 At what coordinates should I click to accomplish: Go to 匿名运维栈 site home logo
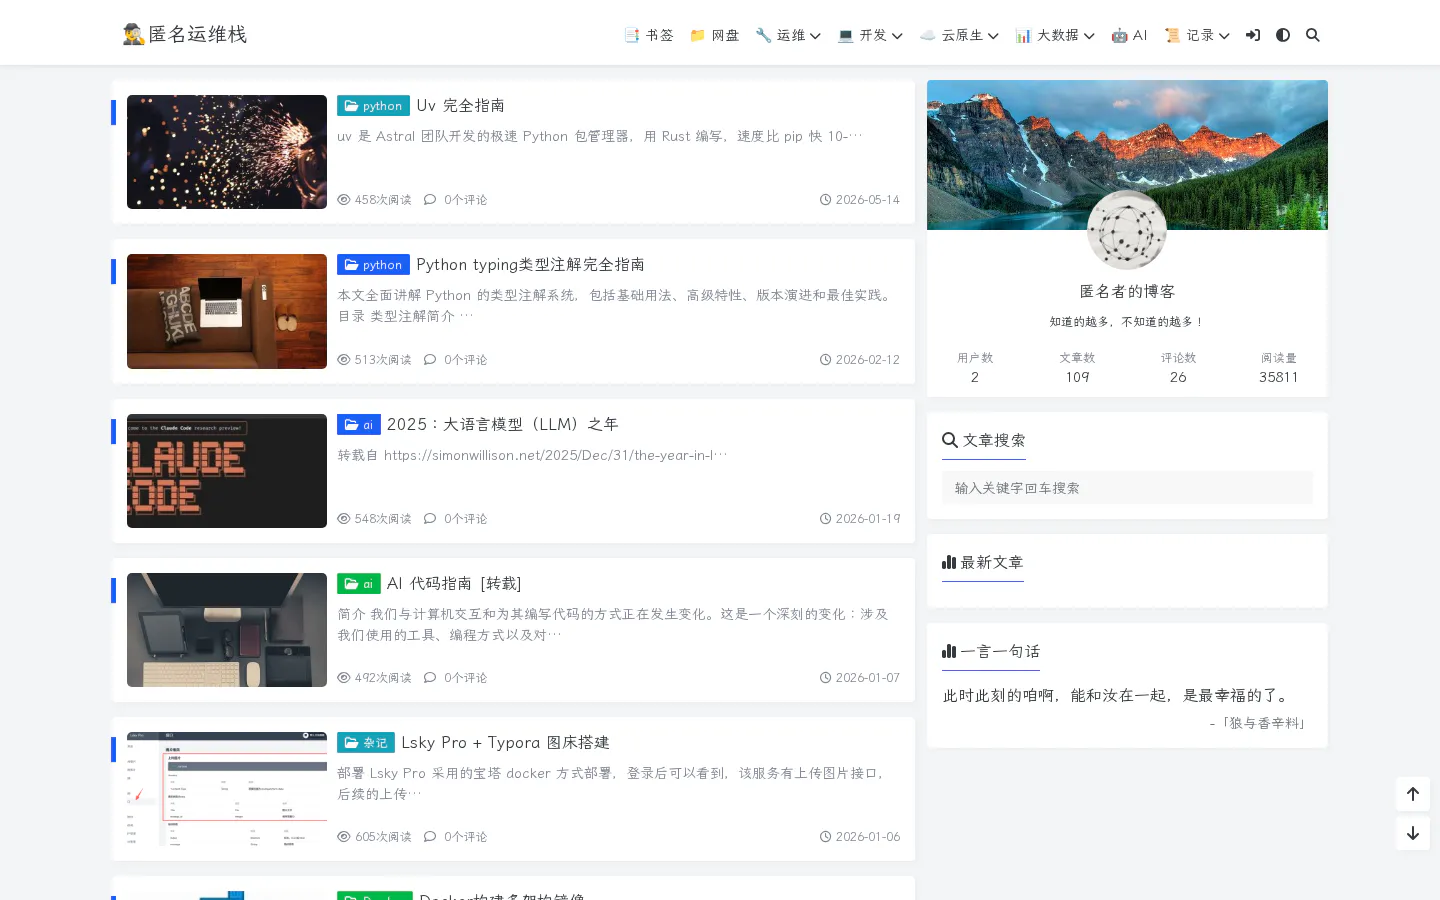click(185, 34)
